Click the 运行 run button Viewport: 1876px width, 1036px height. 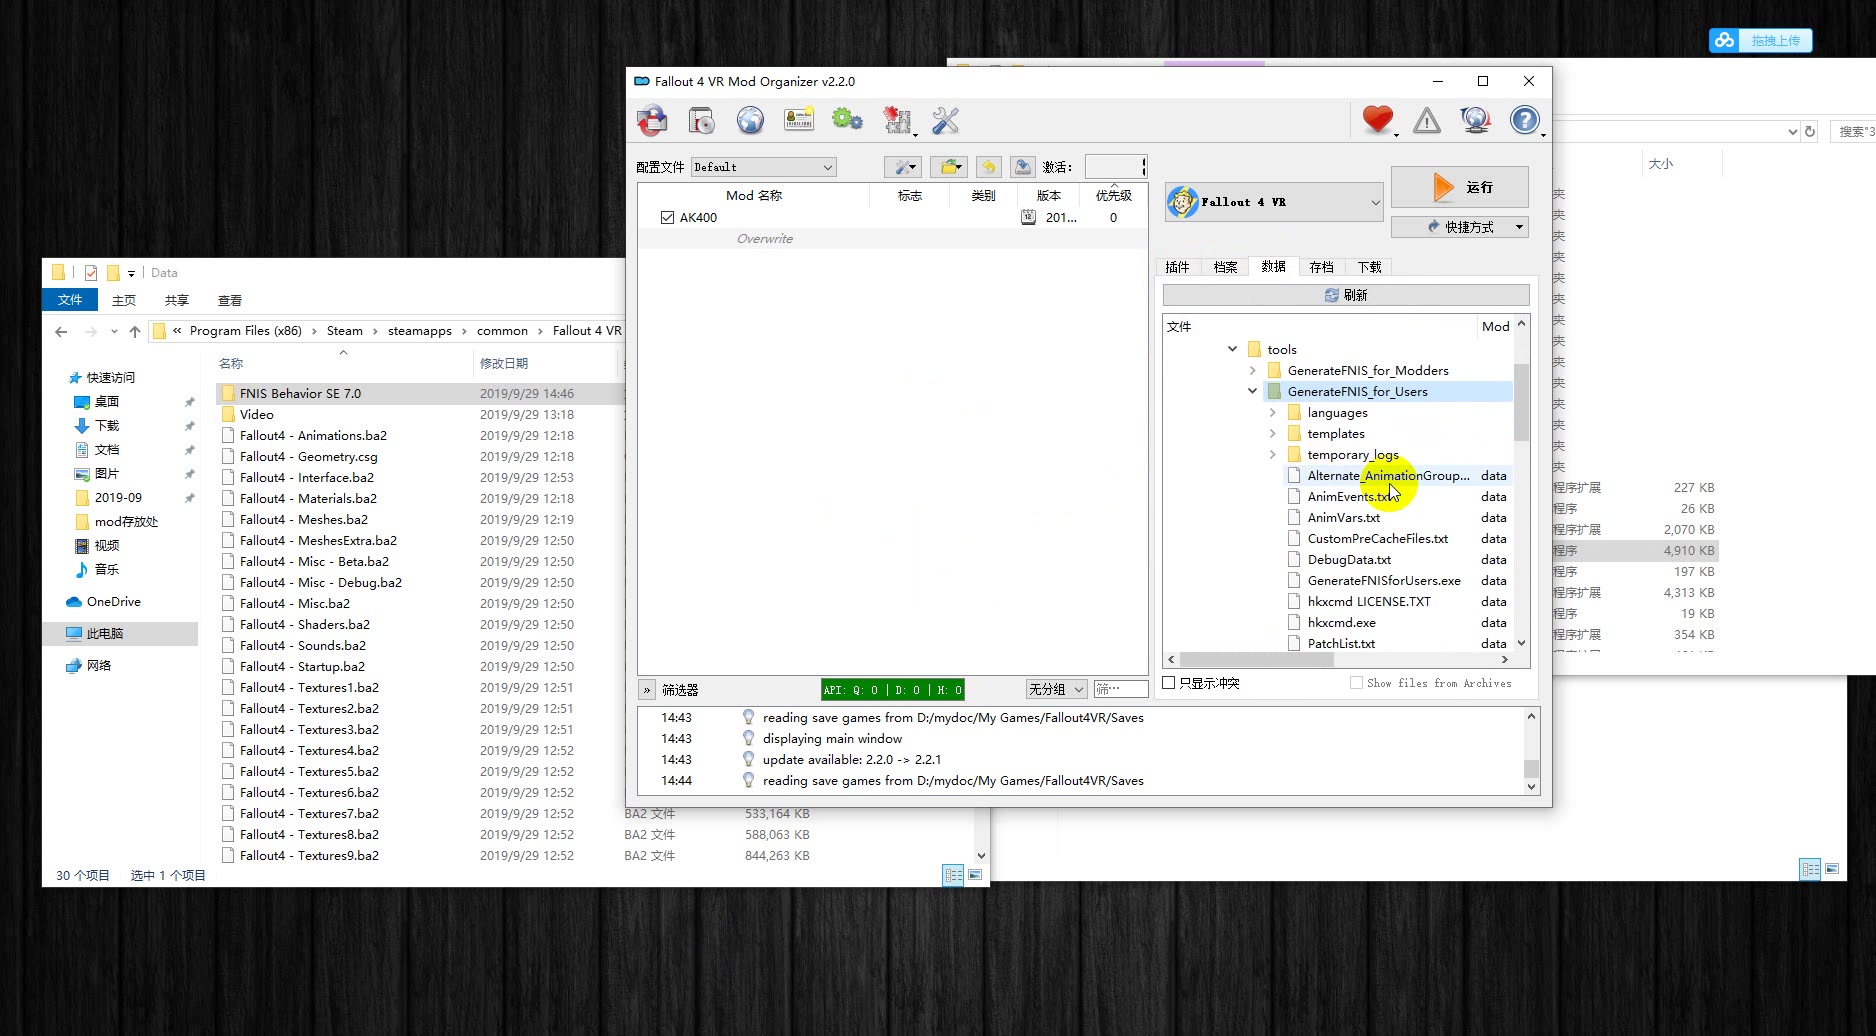(x=1460, y=187)
